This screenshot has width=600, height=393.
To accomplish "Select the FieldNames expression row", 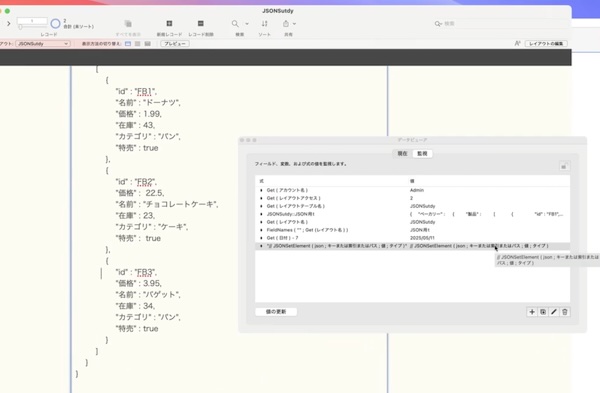I will coord(412,230).
